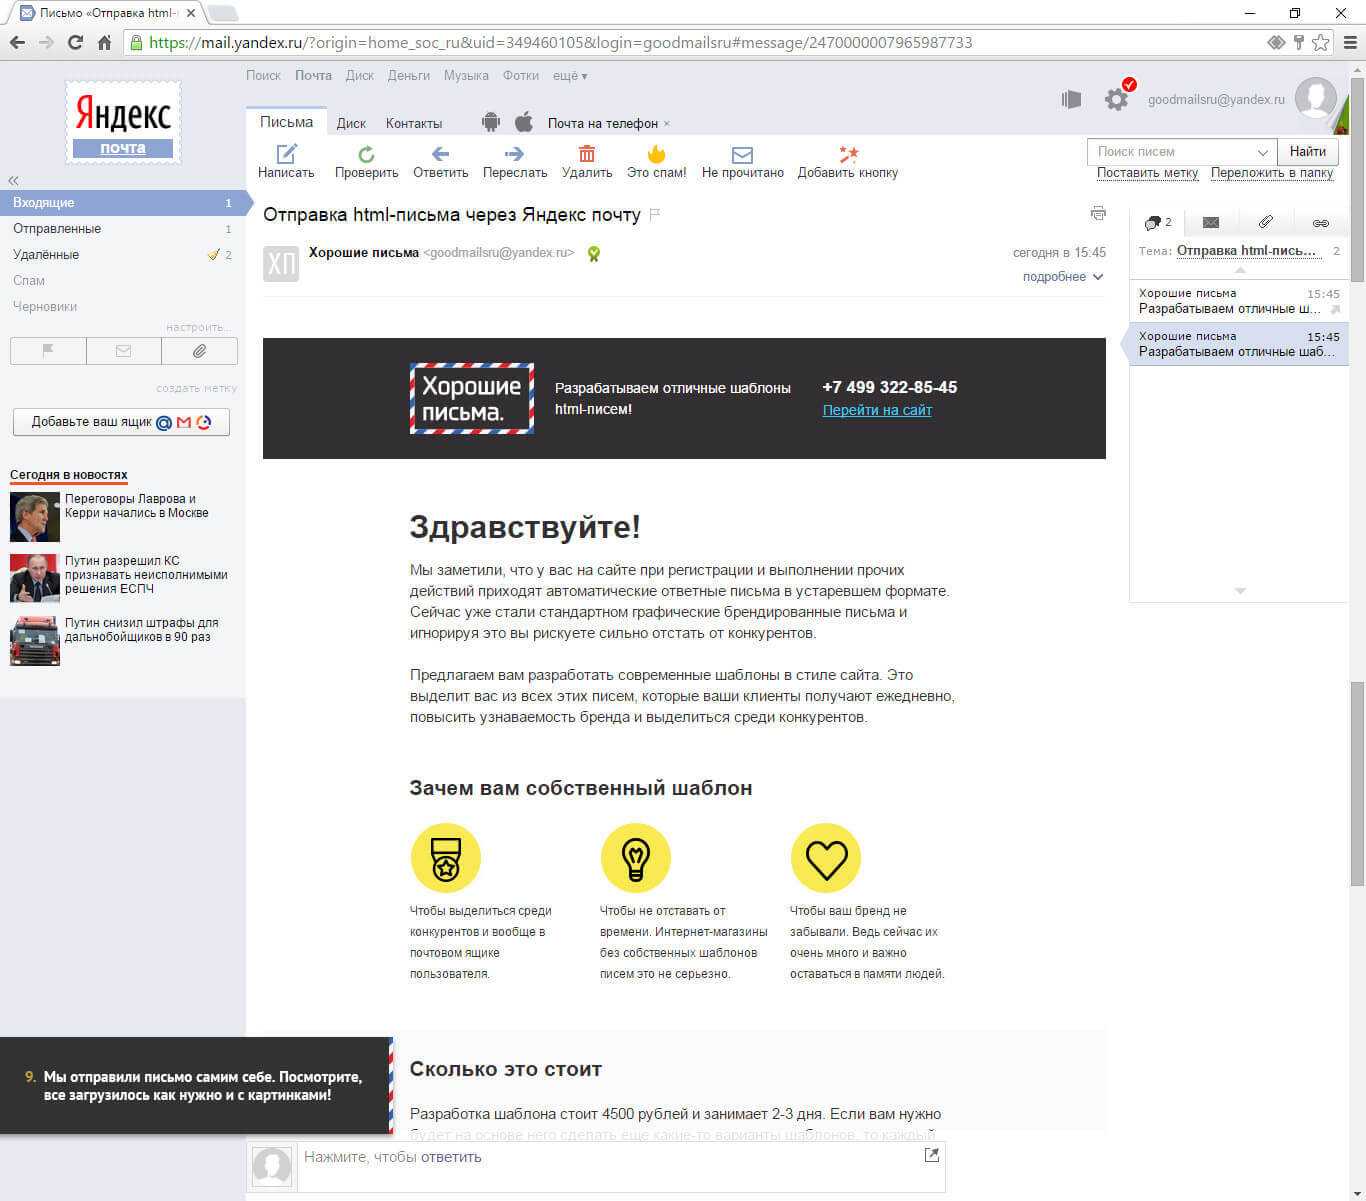This screenshot has height=1201, width=1366.
Task: Open the search options dropdown arrow
Action: (1262, 152)
